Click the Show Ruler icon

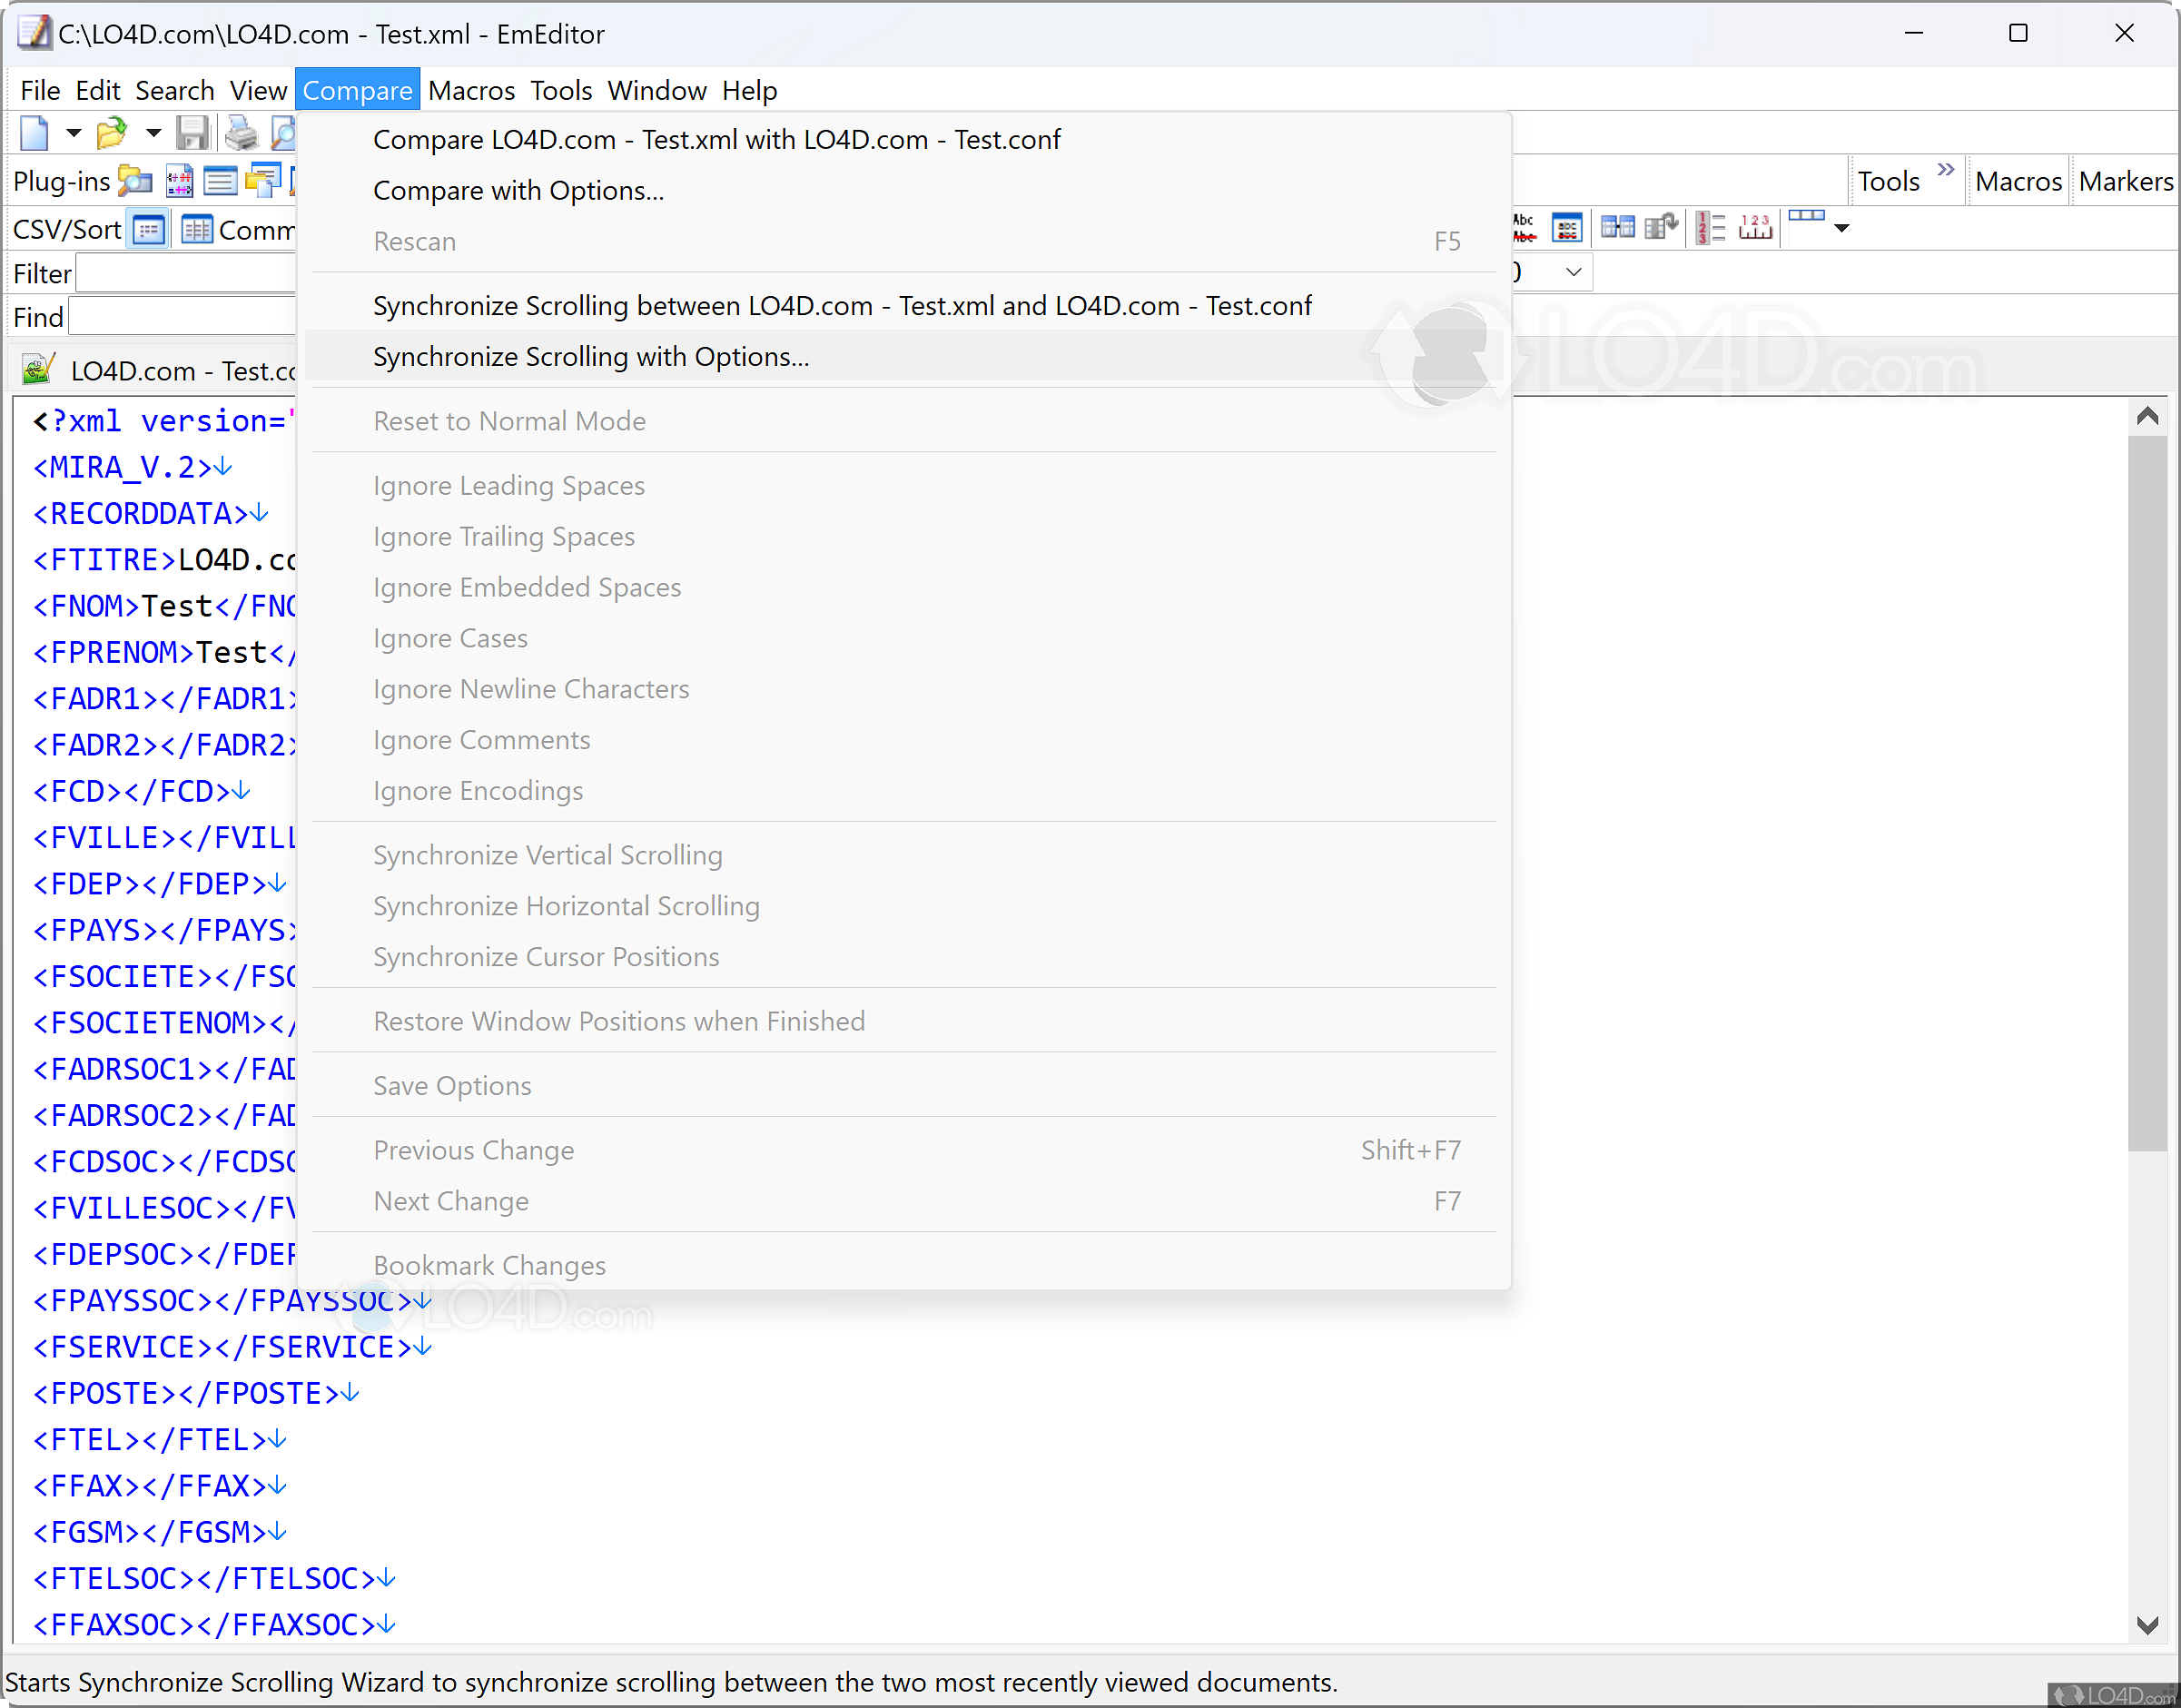1755,229
